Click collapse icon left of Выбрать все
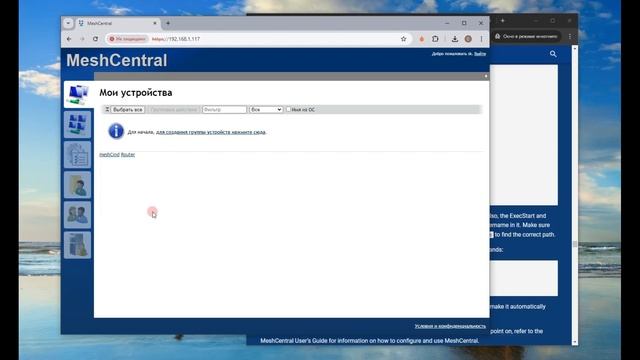Screen dimensions: 640x360 [107, 109]
